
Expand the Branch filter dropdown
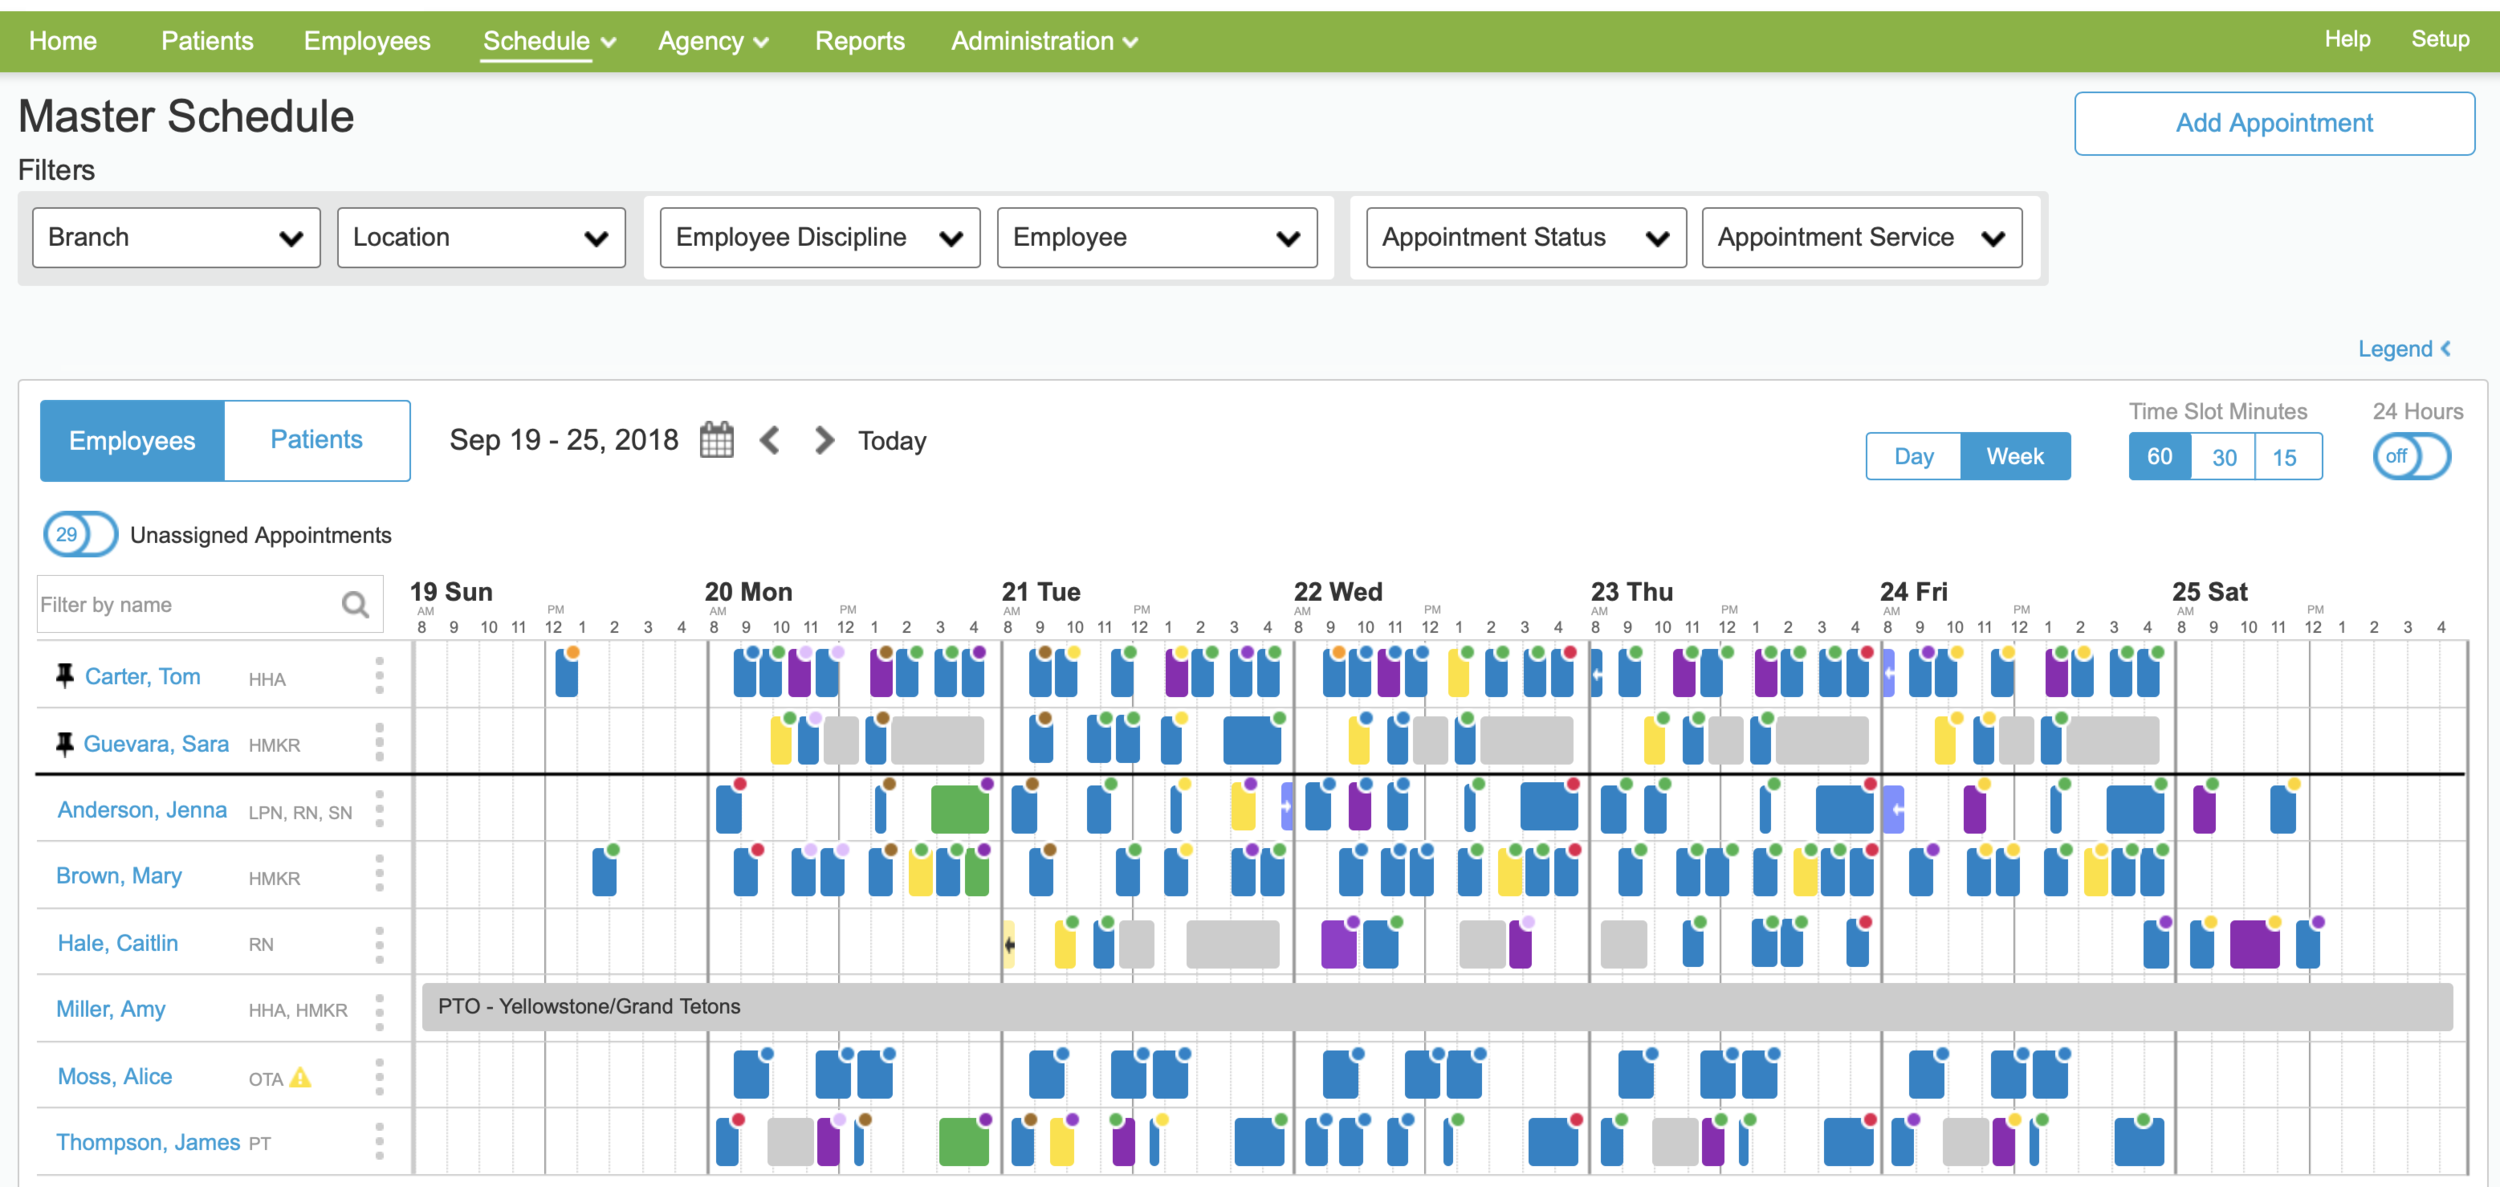(x=176, y=238)
